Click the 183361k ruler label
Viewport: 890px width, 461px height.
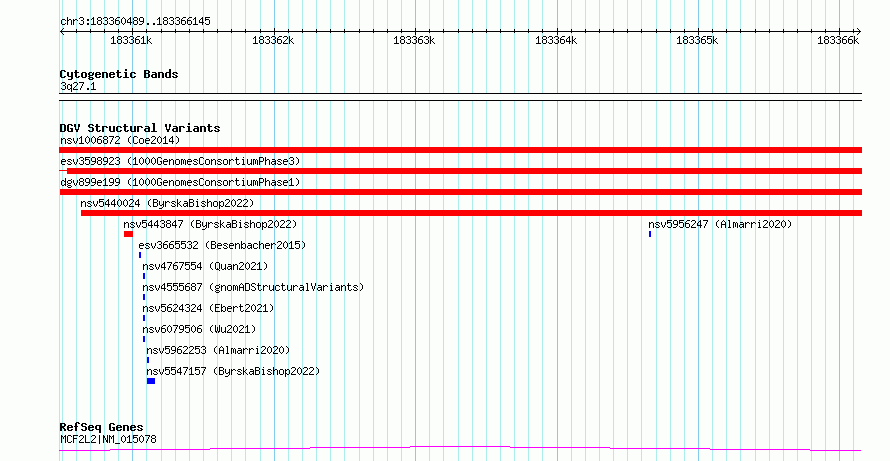(x=131, y=40)
